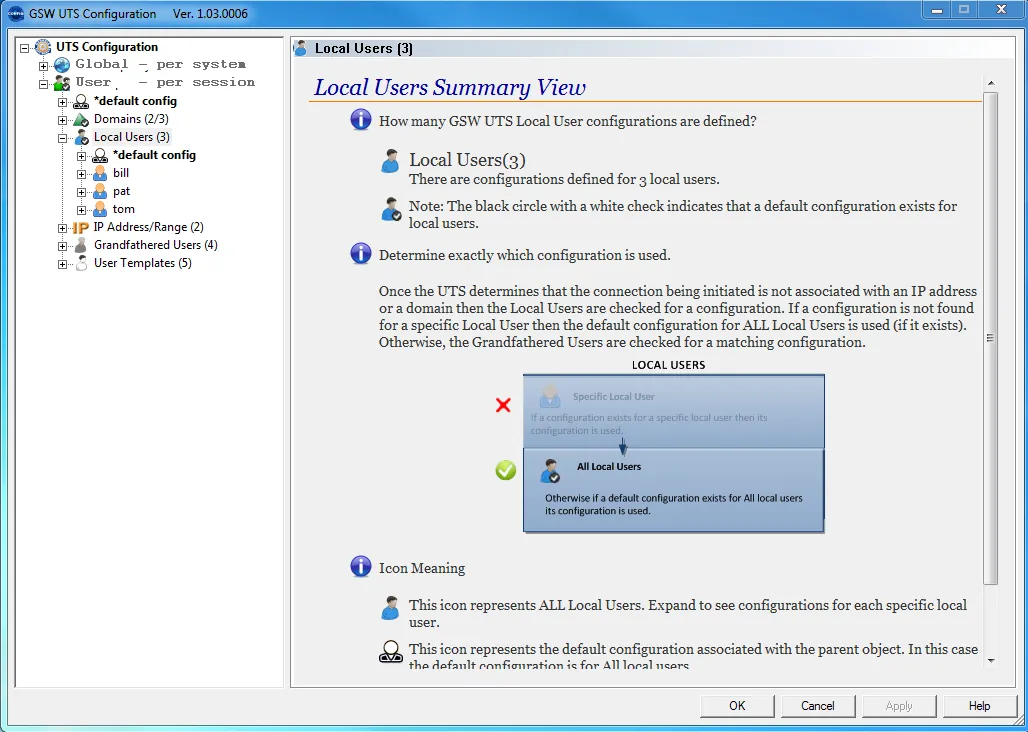Click the UTS Configuration root gear icon
The image size is (1028, 732).
point(43,47)
